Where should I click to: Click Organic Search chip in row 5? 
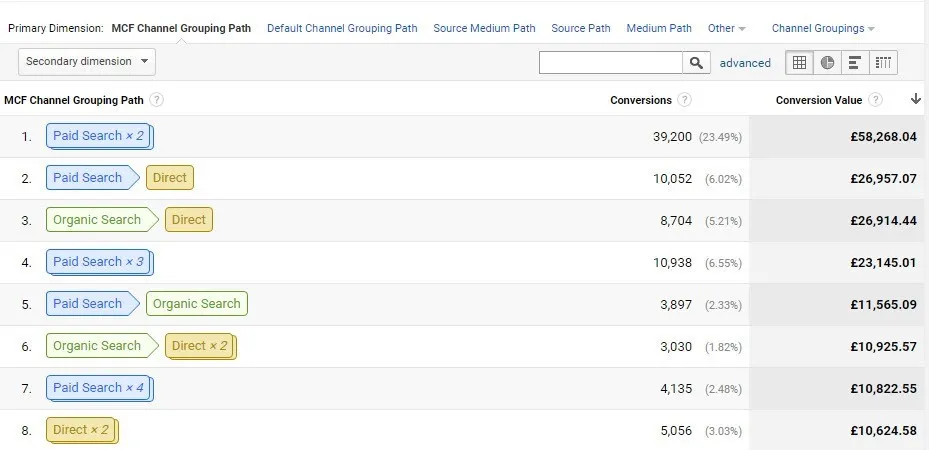[x=197, y=304]
